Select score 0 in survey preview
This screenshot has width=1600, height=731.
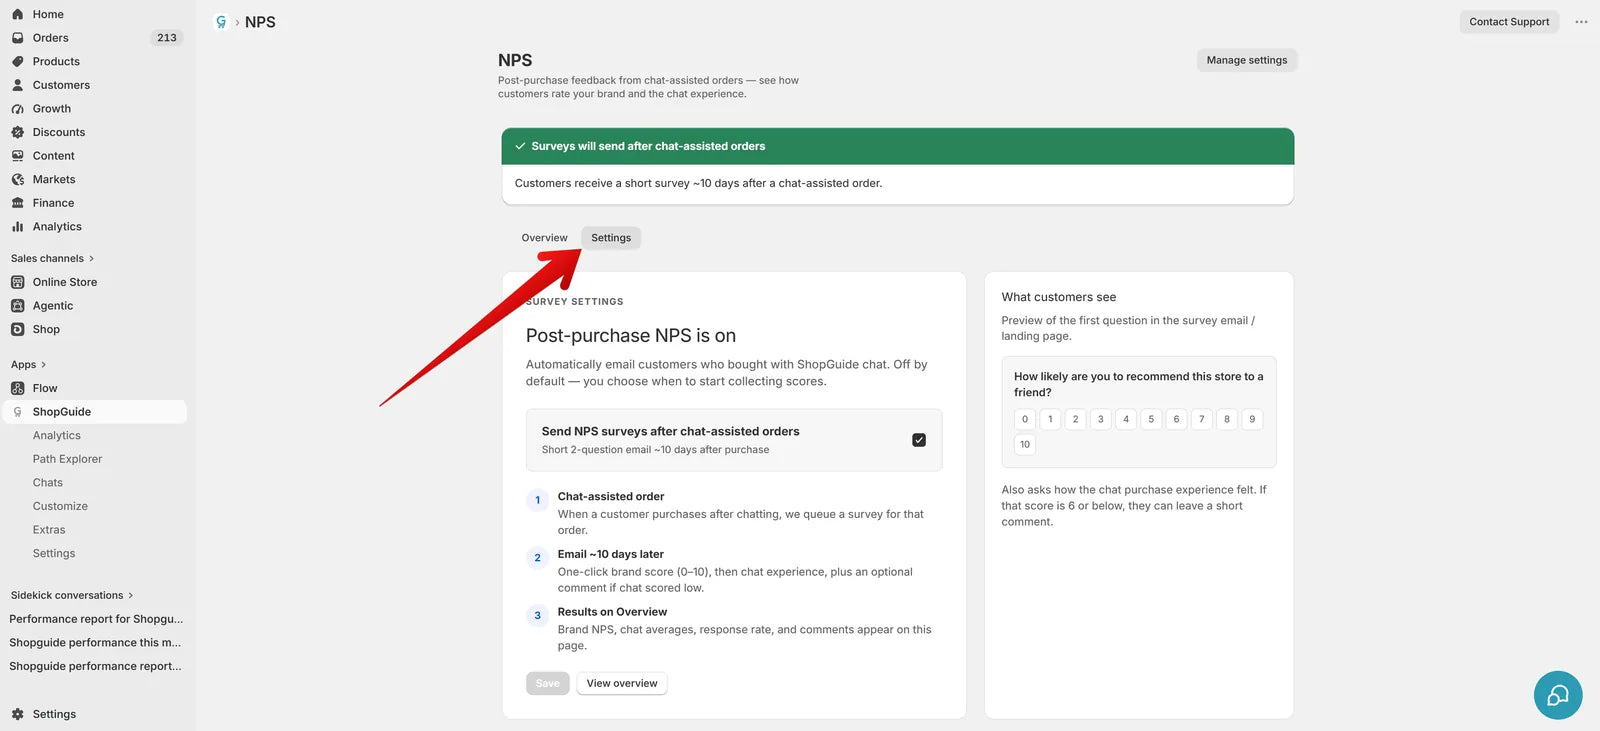coord(1025,419)
